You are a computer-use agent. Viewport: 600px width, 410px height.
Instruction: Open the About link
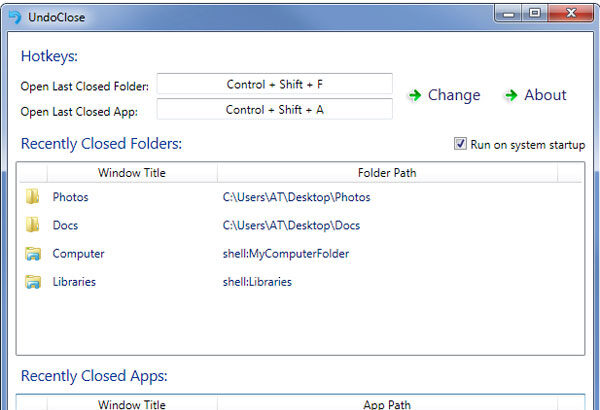[545, 96]
